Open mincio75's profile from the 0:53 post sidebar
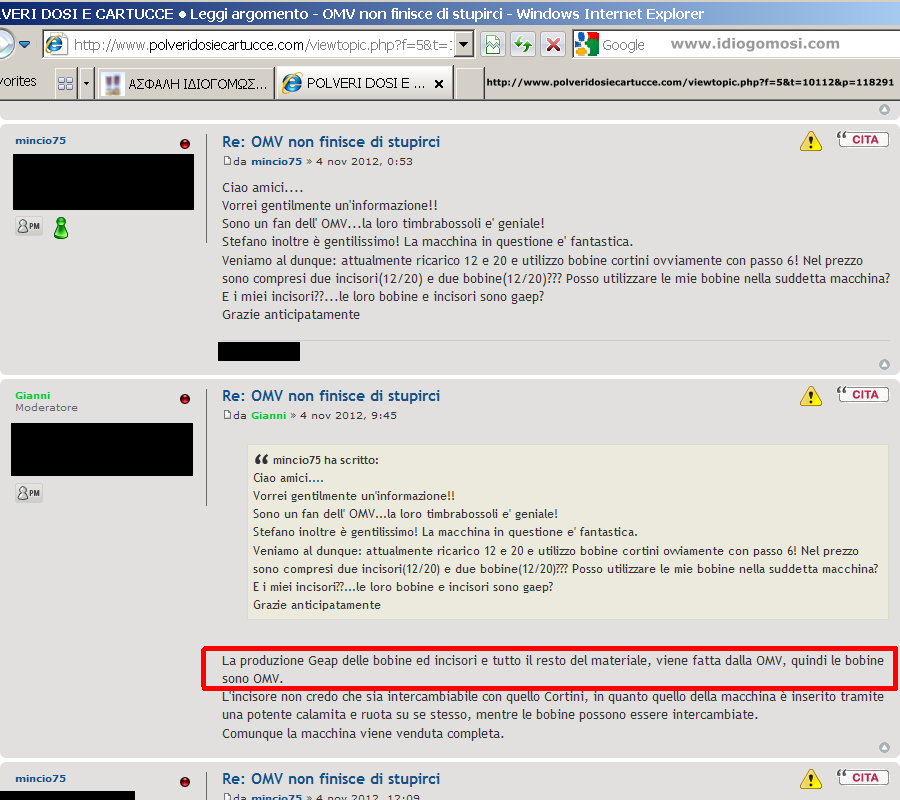This screenshot has width=900, height=800. tap(41, 141)
